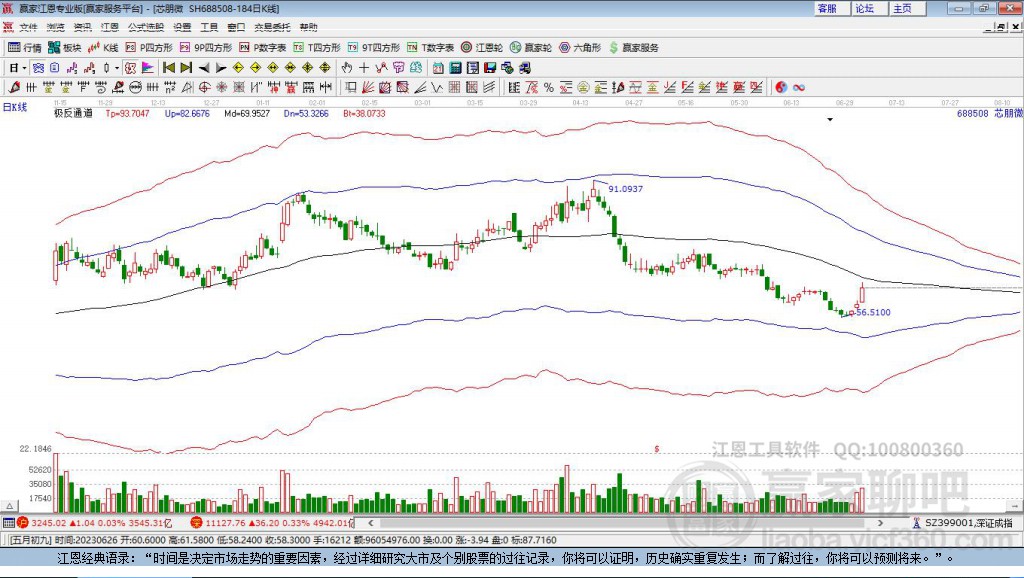The height and width of the screenshot is (578, 1024).
Task: Click the 极反通道 indicator name
Action: (73, 113)
